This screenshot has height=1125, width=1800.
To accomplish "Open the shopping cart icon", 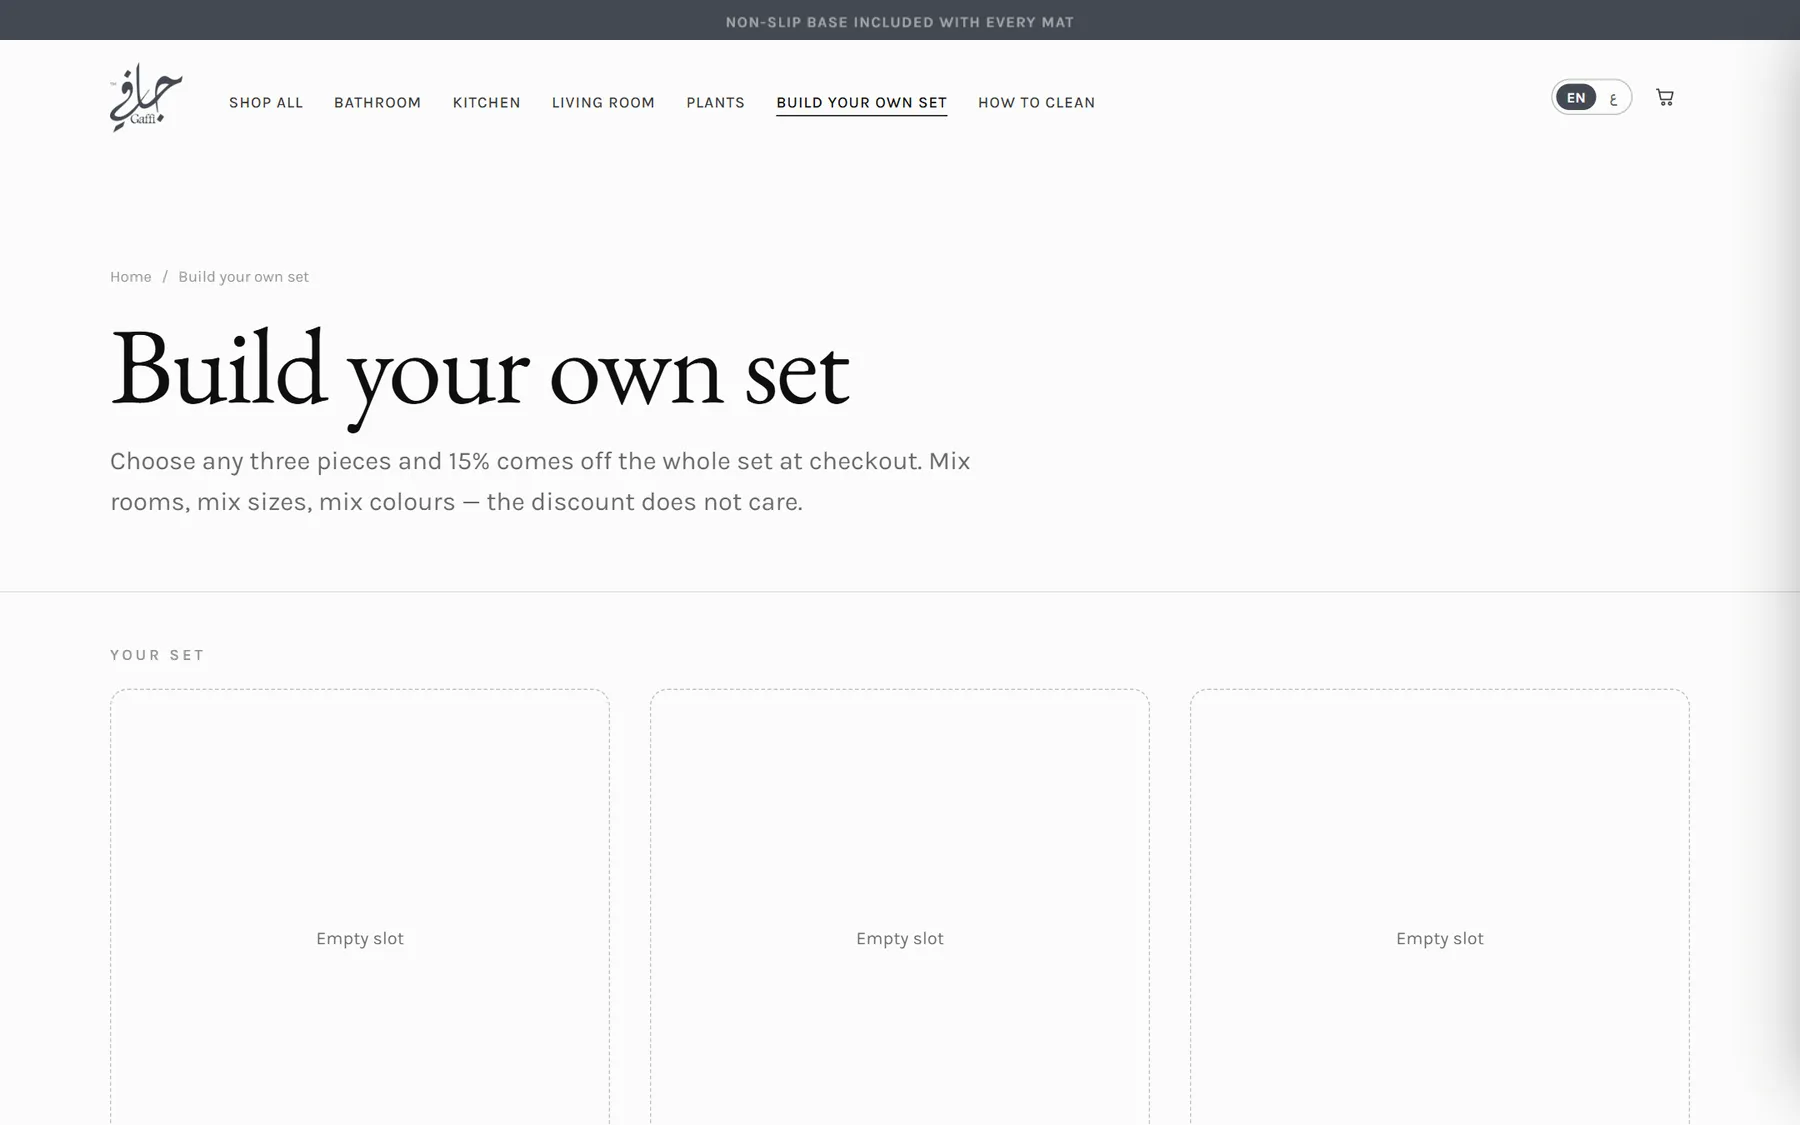I will coord(1665,97).
